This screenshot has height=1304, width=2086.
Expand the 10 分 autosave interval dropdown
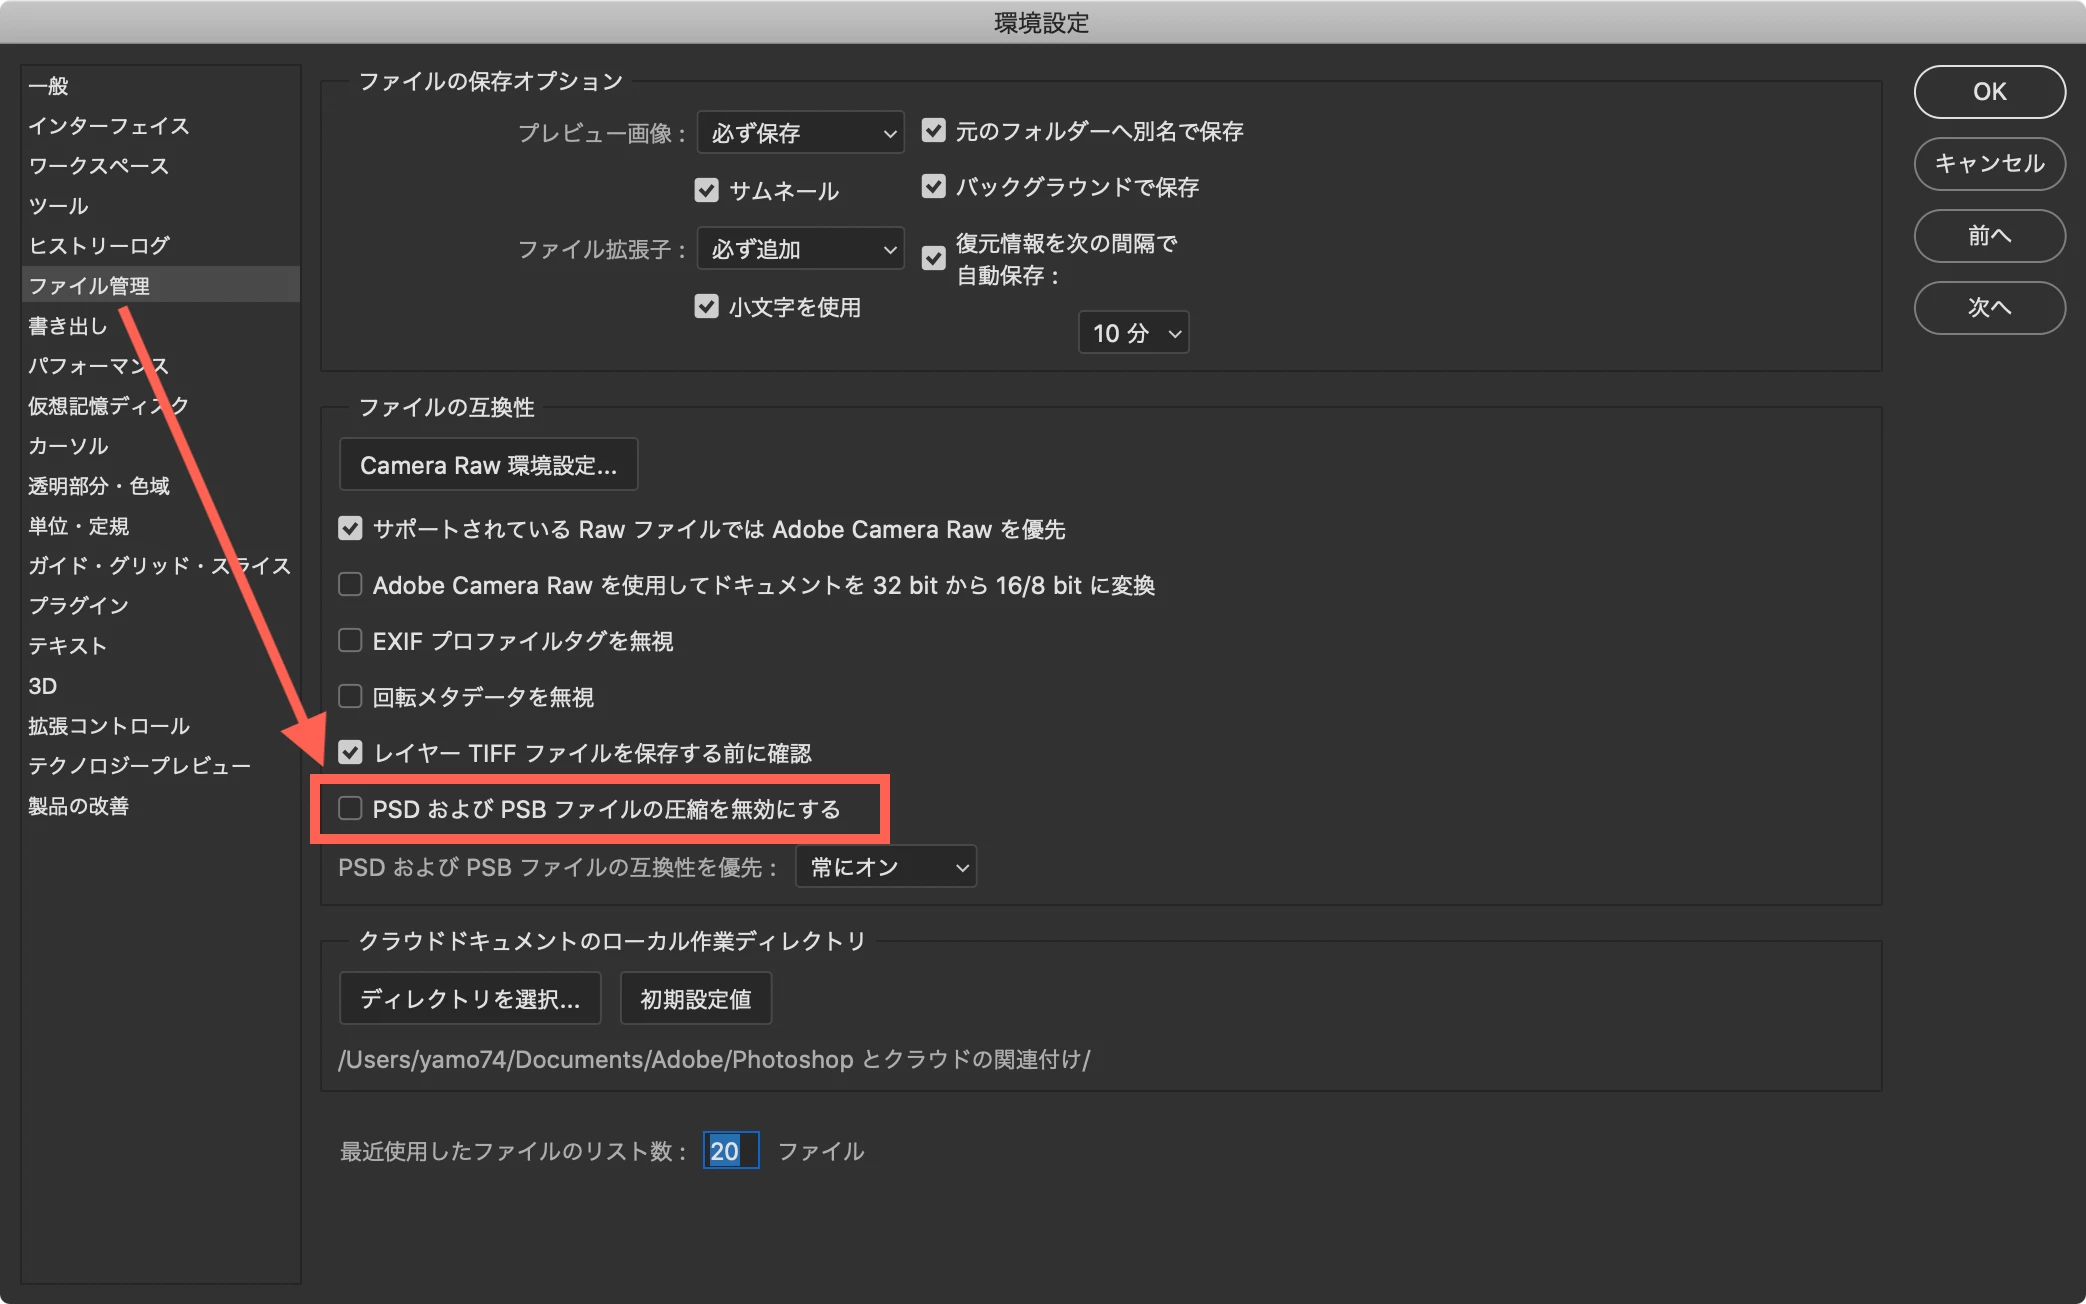point(1133,332)
